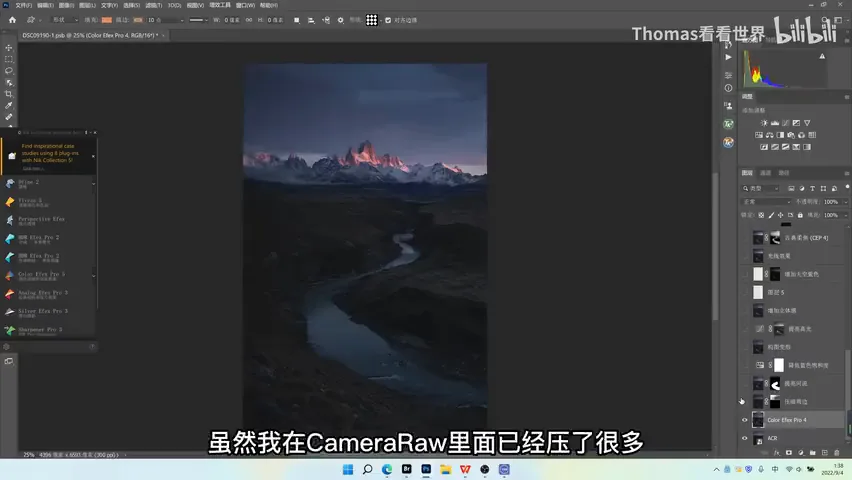Dismiss the Nik Collection 5 notification

point(93,157)
